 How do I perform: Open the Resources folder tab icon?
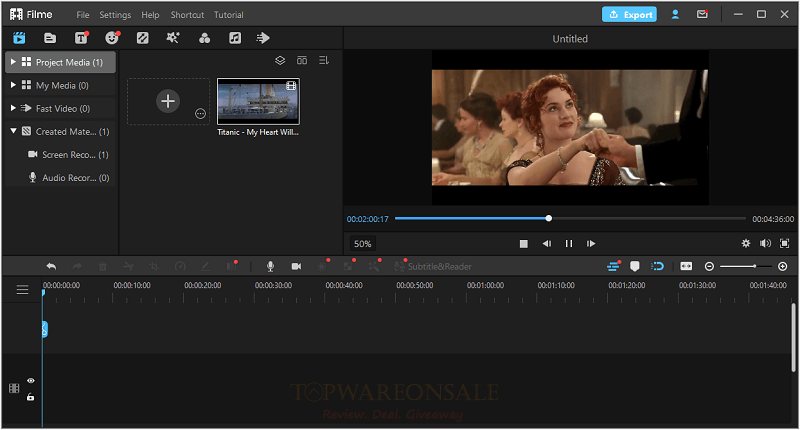click(x=50, y=38)
